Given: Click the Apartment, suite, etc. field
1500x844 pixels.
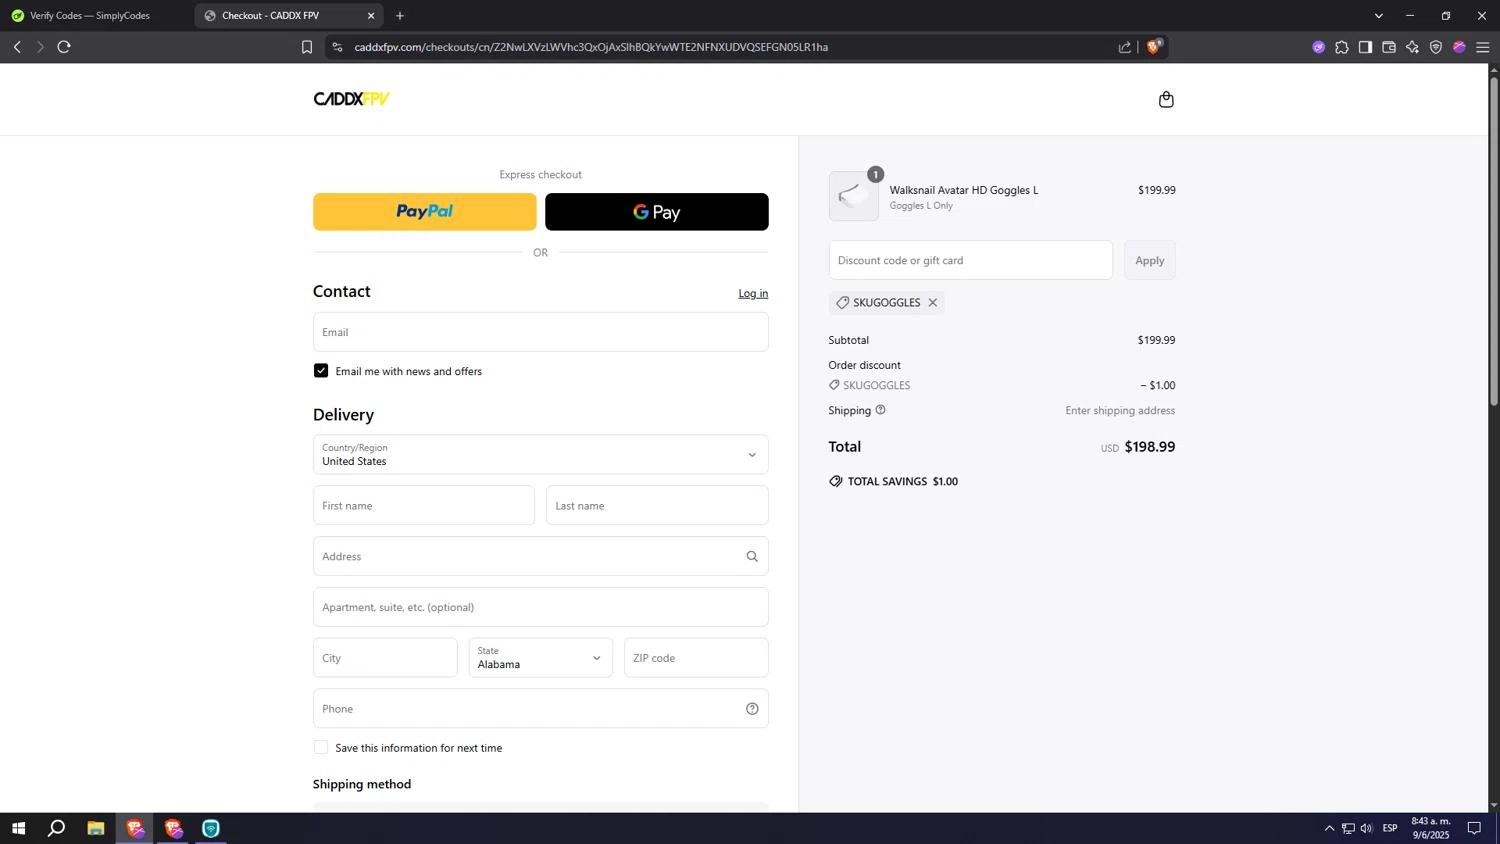Looking at the screenshot, I should coord(540,607).
